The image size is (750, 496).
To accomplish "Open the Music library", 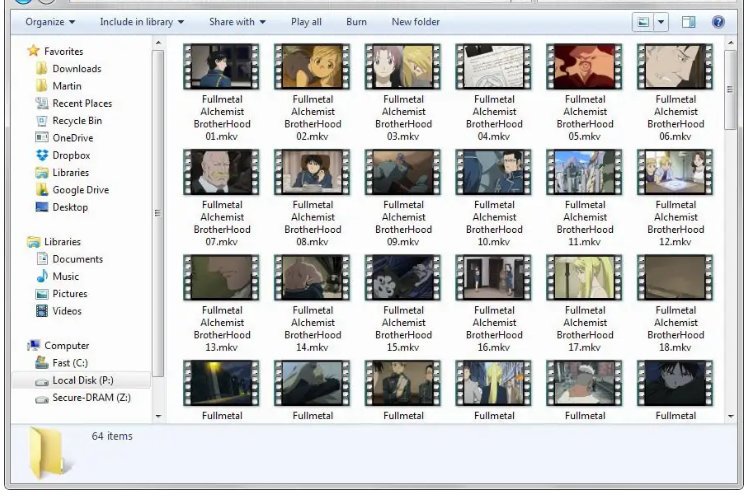I will coord(66,276).
